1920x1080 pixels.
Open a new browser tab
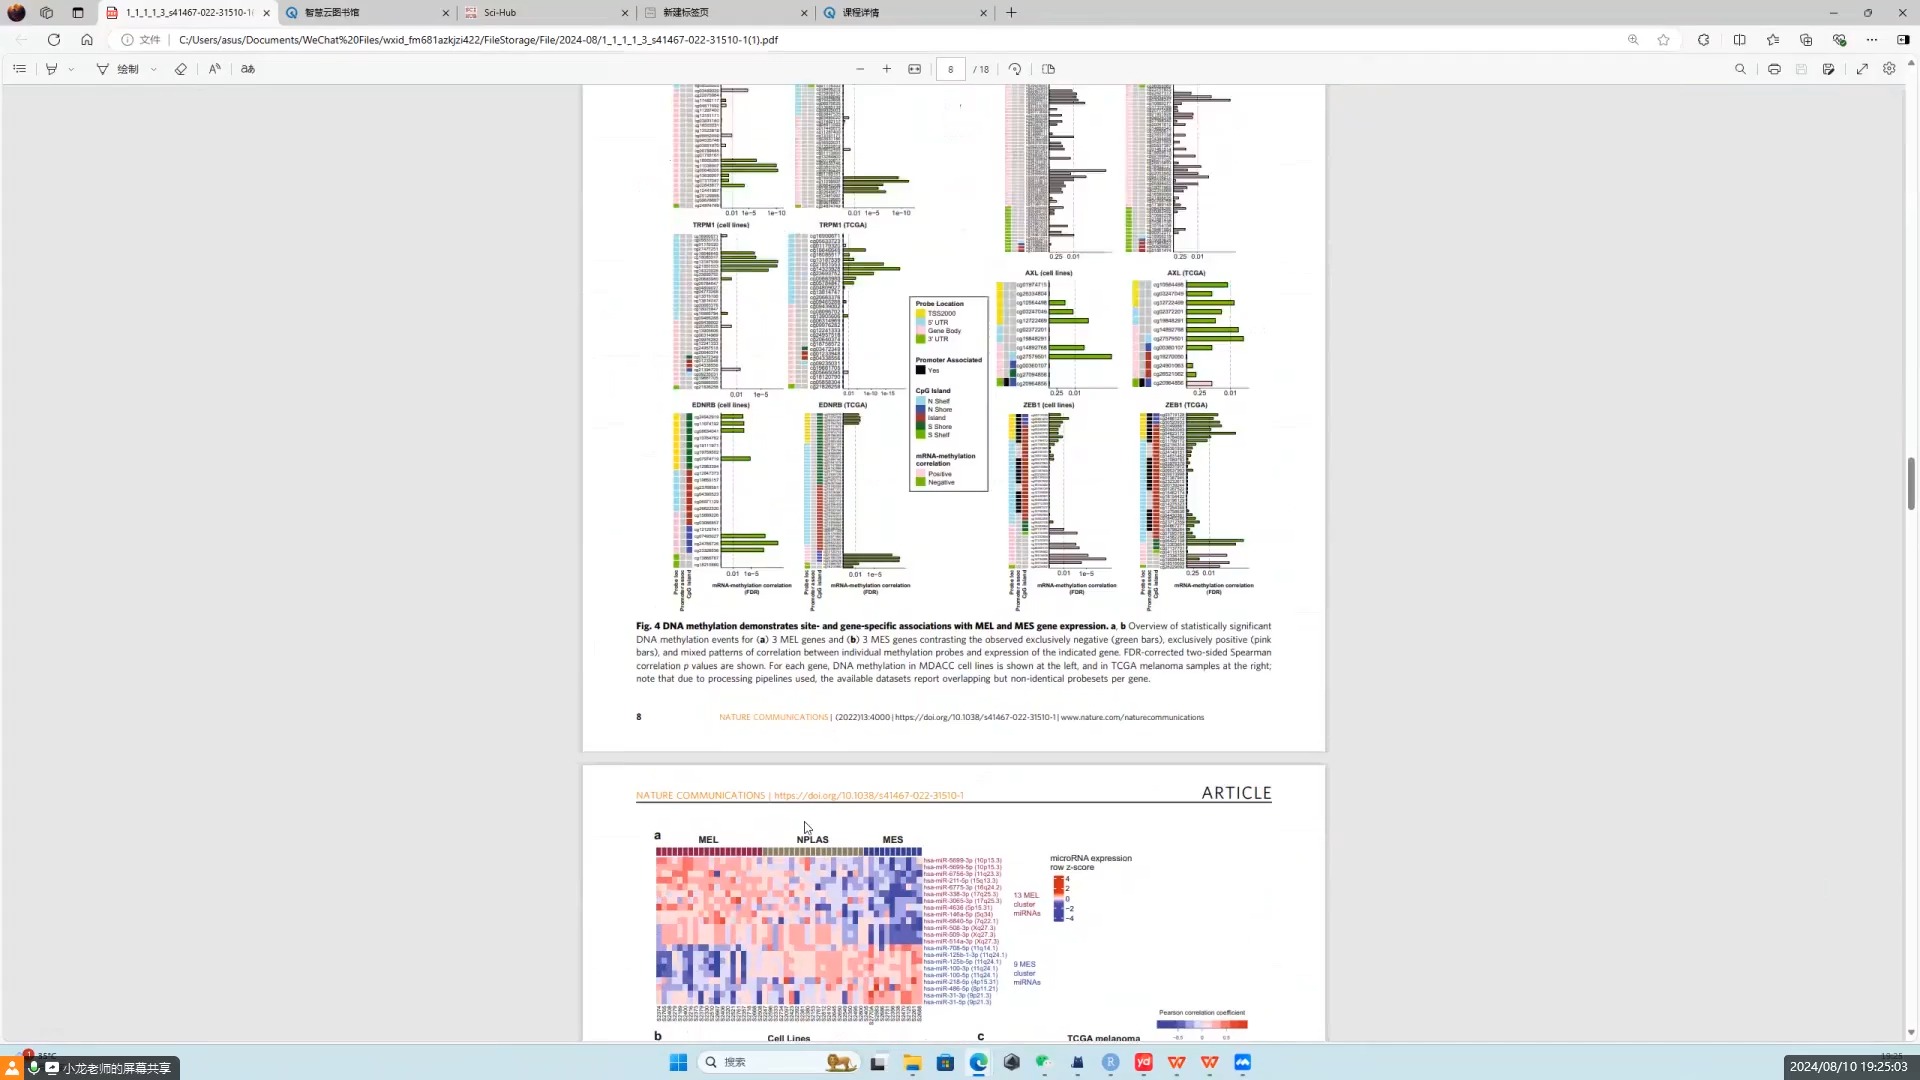pyautogui.click(x=1011, y=13)
